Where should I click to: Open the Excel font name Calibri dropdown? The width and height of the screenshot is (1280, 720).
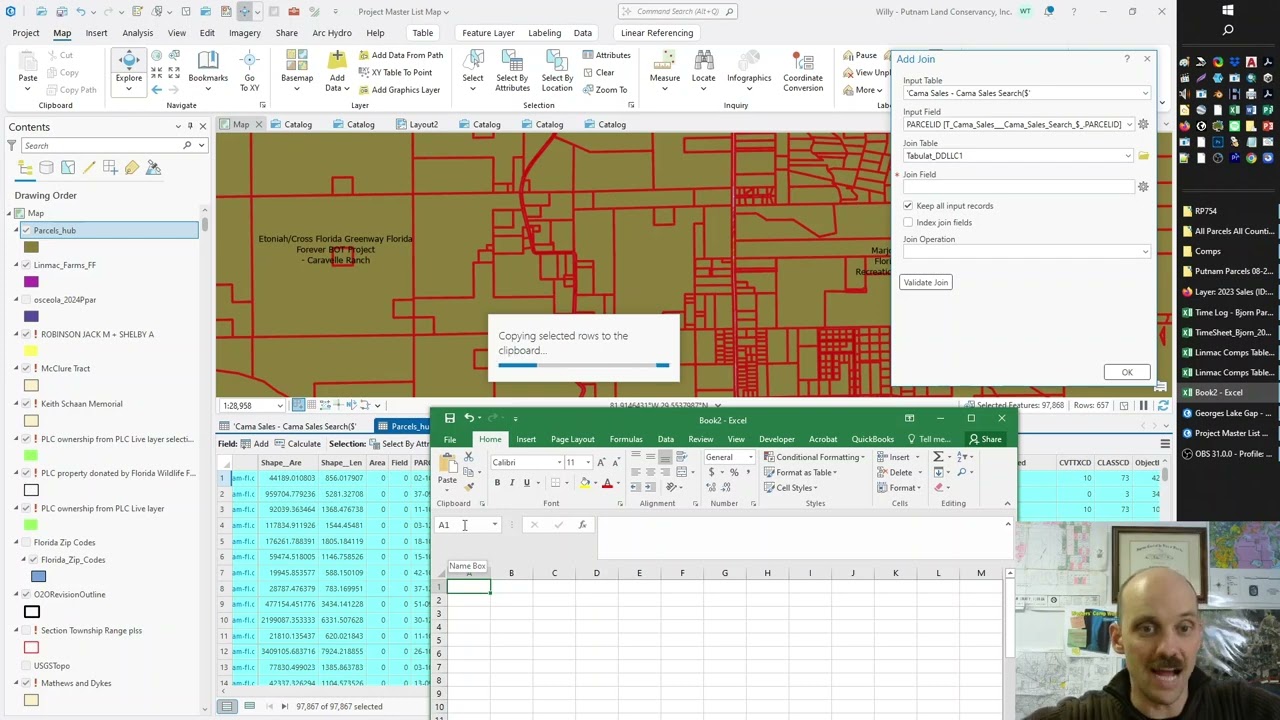[559, 463]
